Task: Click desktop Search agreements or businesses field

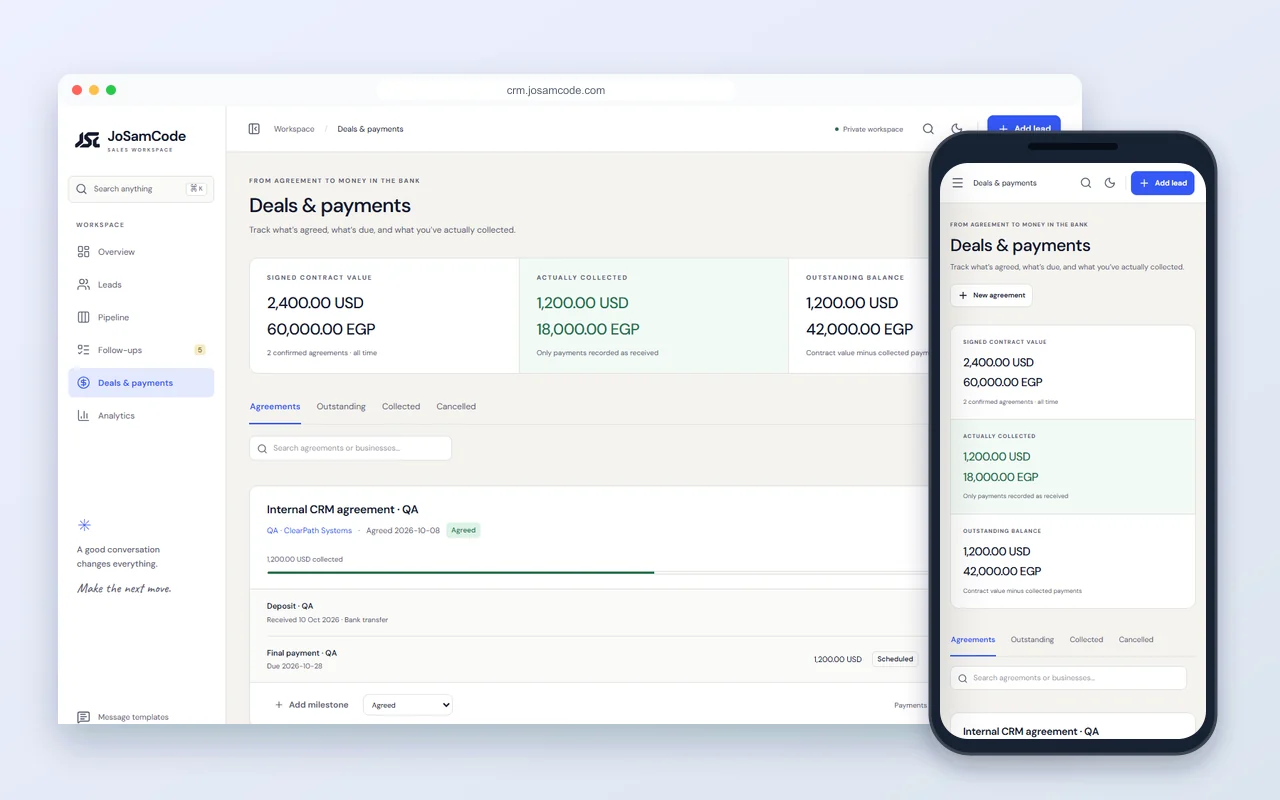Action: click(x=350, y=448)
